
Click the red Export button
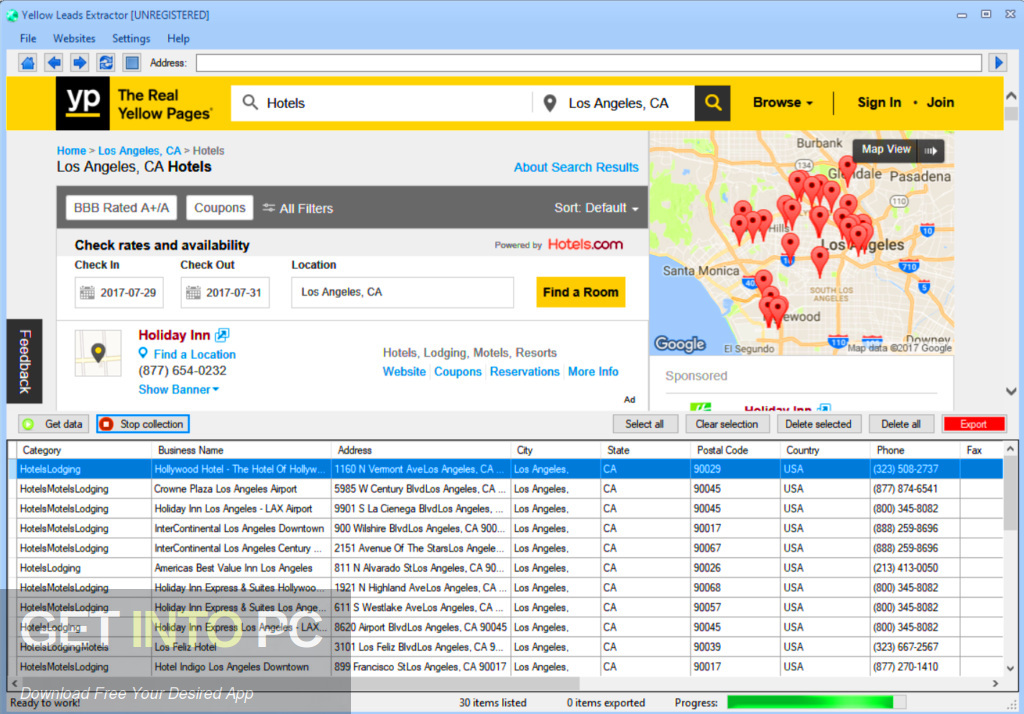pyautogui.click(x=973, y=424)
